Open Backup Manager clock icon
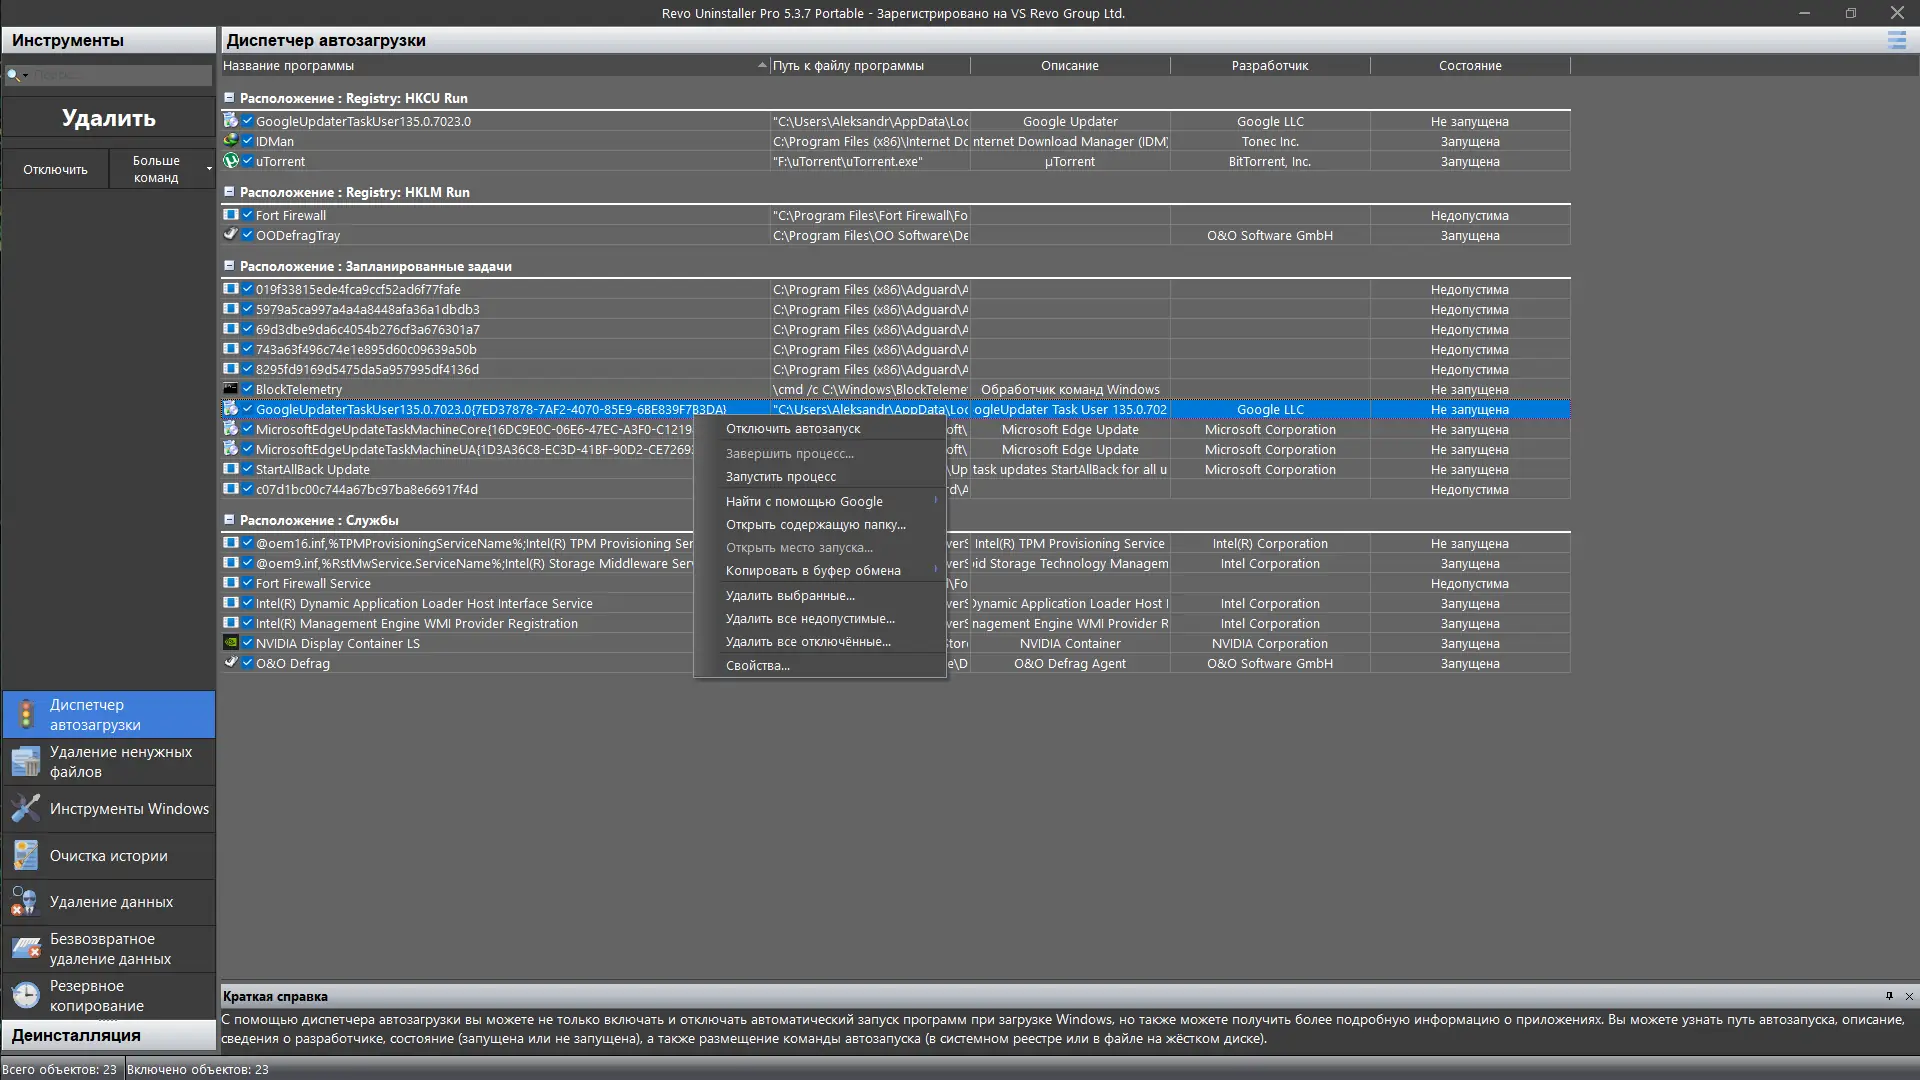1920x1080 pixels. coord(26,995)
